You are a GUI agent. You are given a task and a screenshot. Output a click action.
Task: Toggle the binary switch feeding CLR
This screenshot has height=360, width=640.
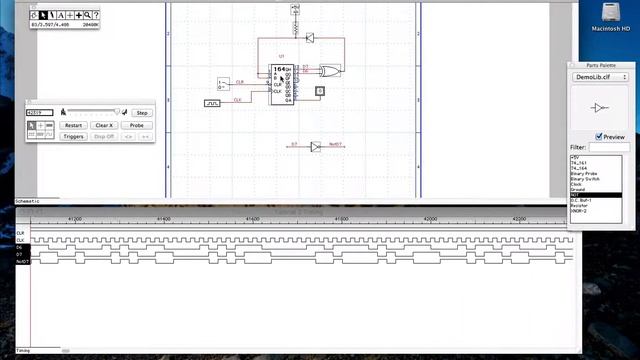pyautogui.click(x=223, y=84)
